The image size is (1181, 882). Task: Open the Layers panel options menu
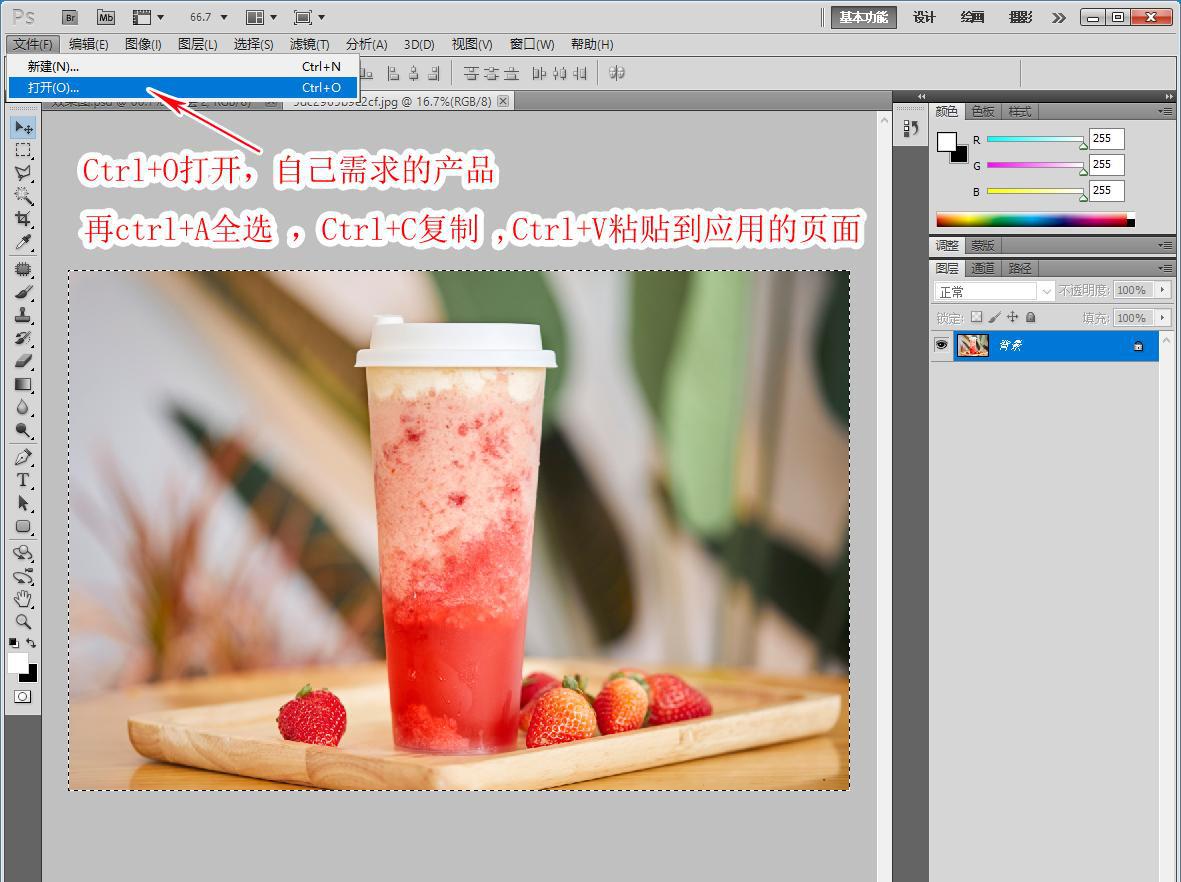[x=1165, y=268]
